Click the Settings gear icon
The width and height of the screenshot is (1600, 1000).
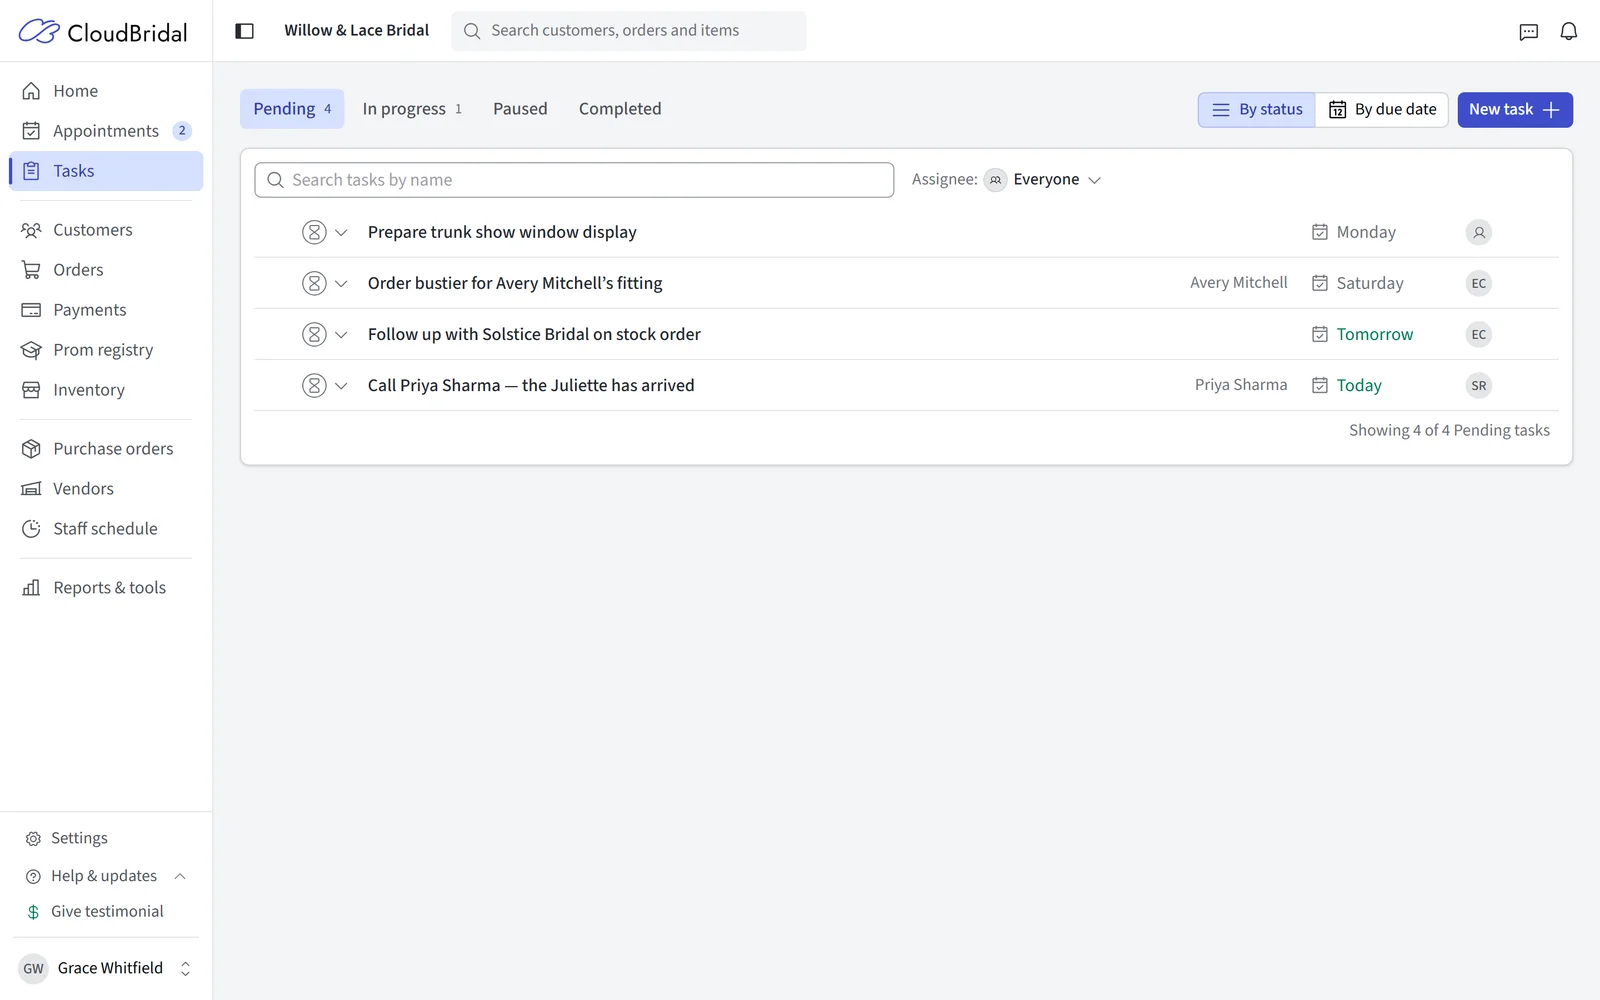[x=33, y=839]
